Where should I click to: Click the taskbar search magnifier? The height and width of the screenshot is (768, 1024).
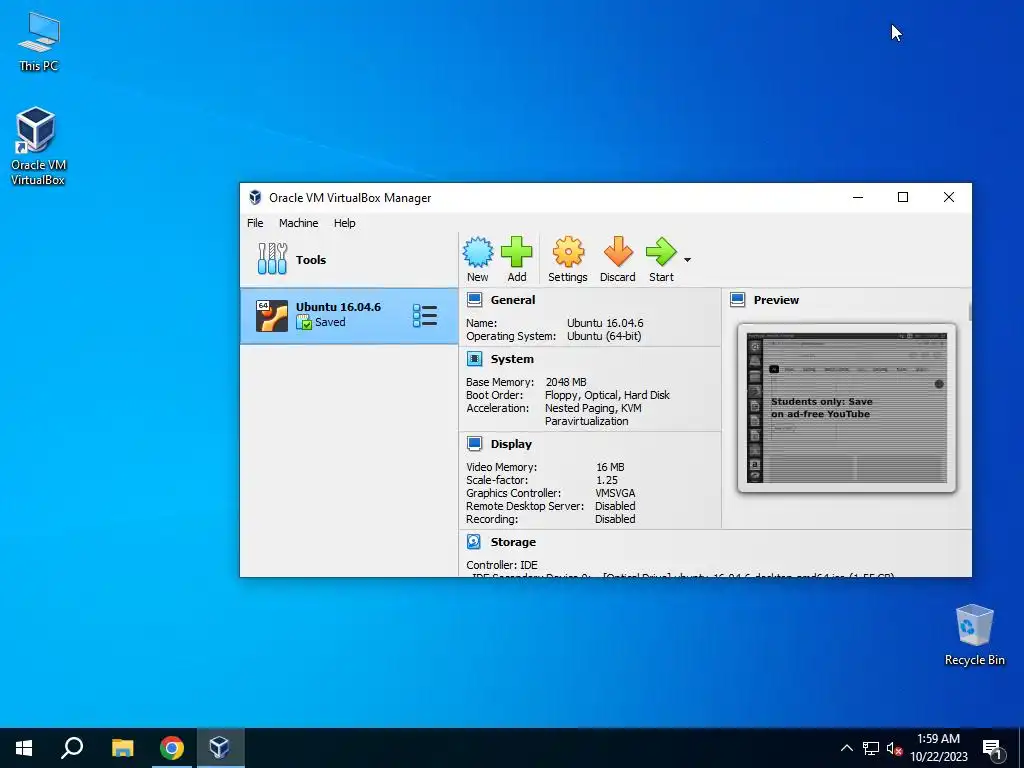click(x=72, y=748)
